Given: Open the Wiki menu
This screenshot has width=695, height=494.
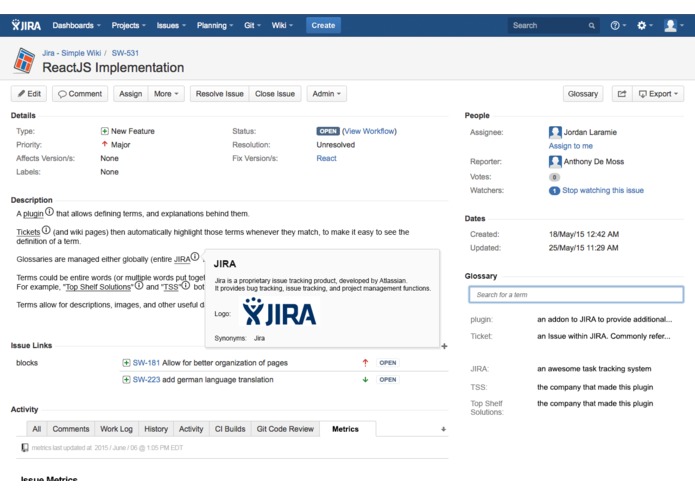Looking at the screenshot, I should click(x=282, y=25).
